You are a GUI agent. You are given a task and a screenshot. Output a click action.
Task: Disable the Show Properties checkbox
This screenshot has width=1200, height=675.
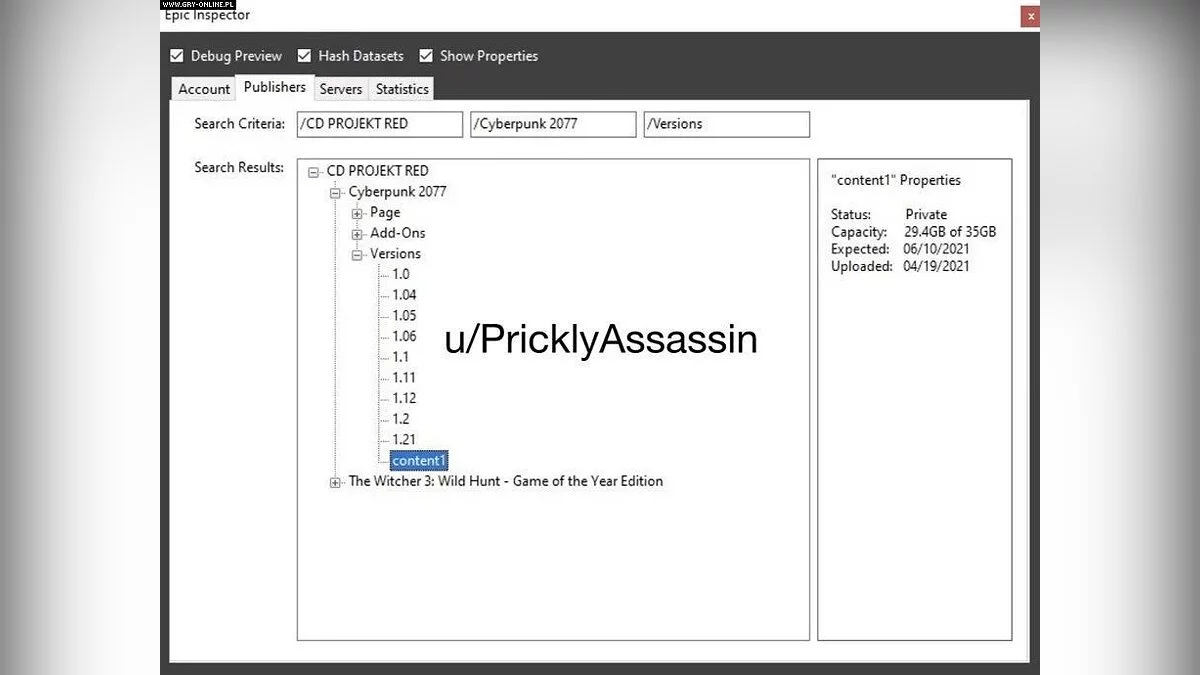click(426, 56)
